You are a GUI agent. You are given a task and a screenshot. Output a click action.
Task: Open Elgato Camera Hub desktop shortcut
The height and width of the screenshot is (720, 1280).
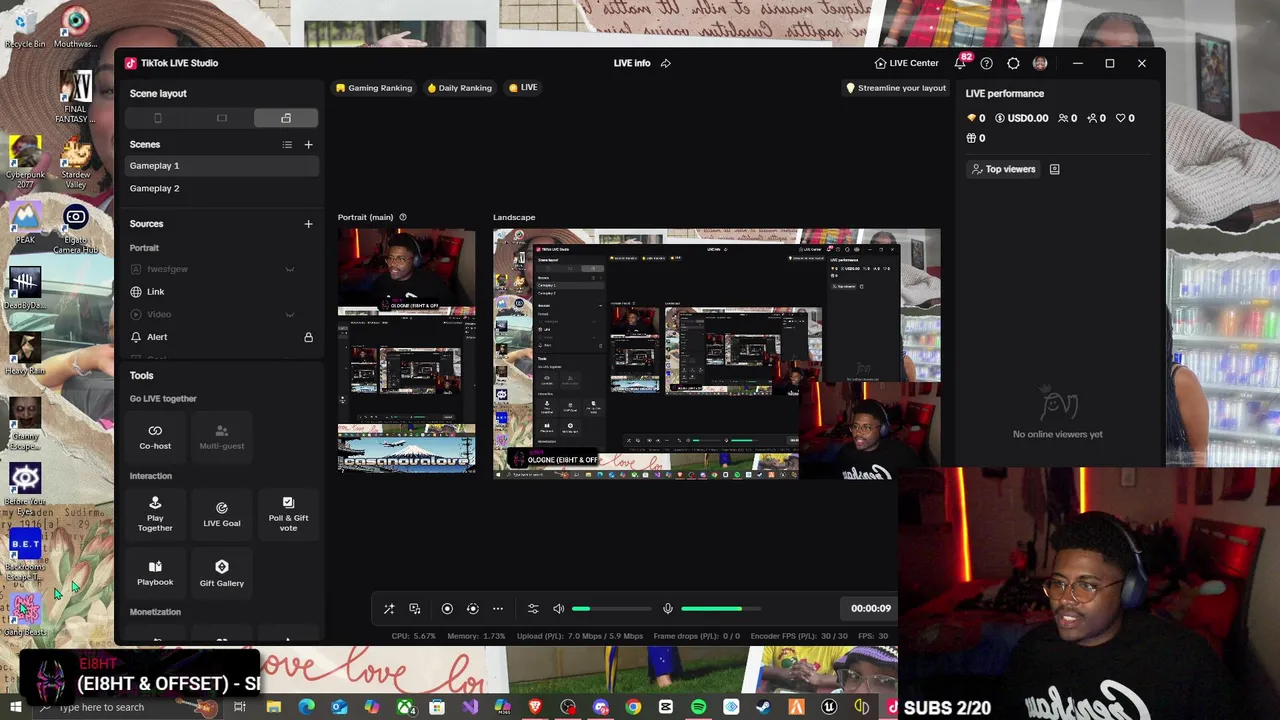tap(75, 230)
